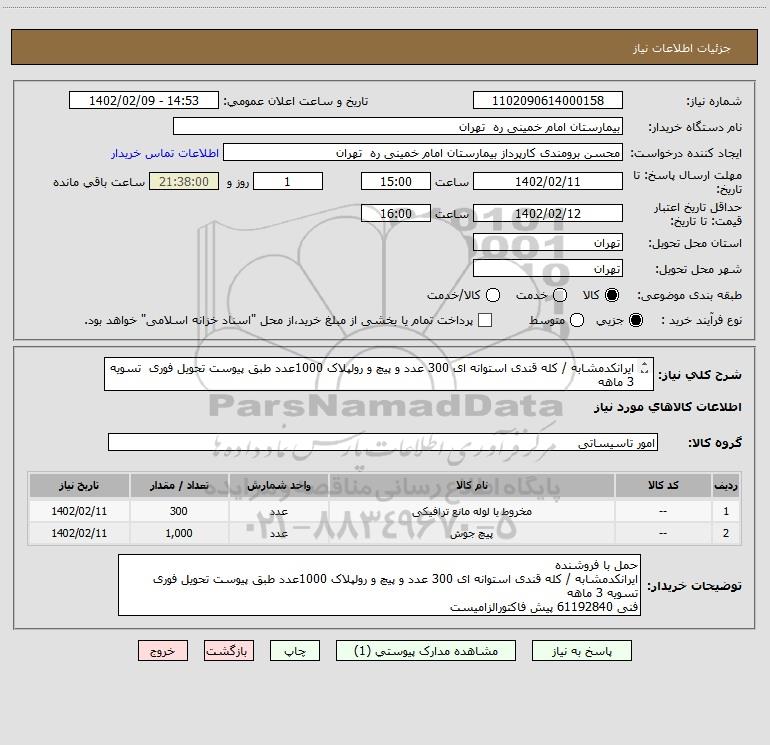Toggle the اسناد خزانه اسلامی payment checkbox

click(485, 320)
